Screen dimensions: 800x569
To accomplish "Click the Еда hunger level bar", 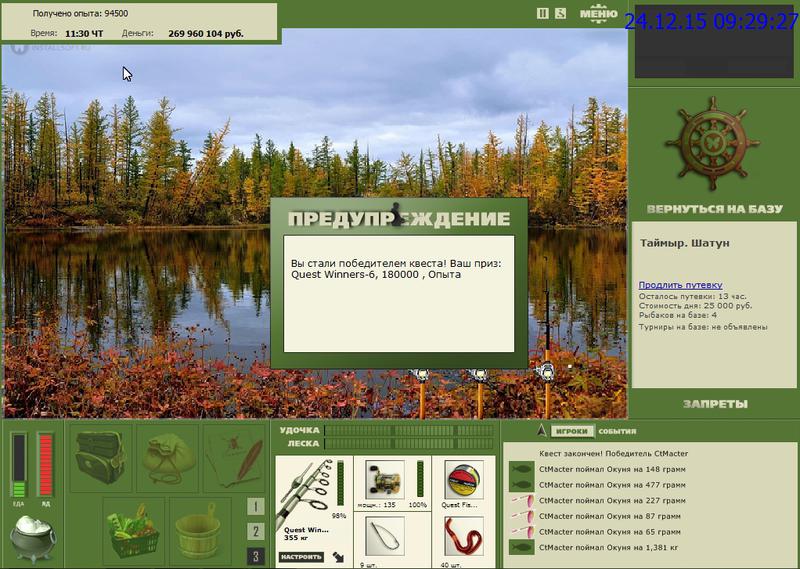I will 19,465.
